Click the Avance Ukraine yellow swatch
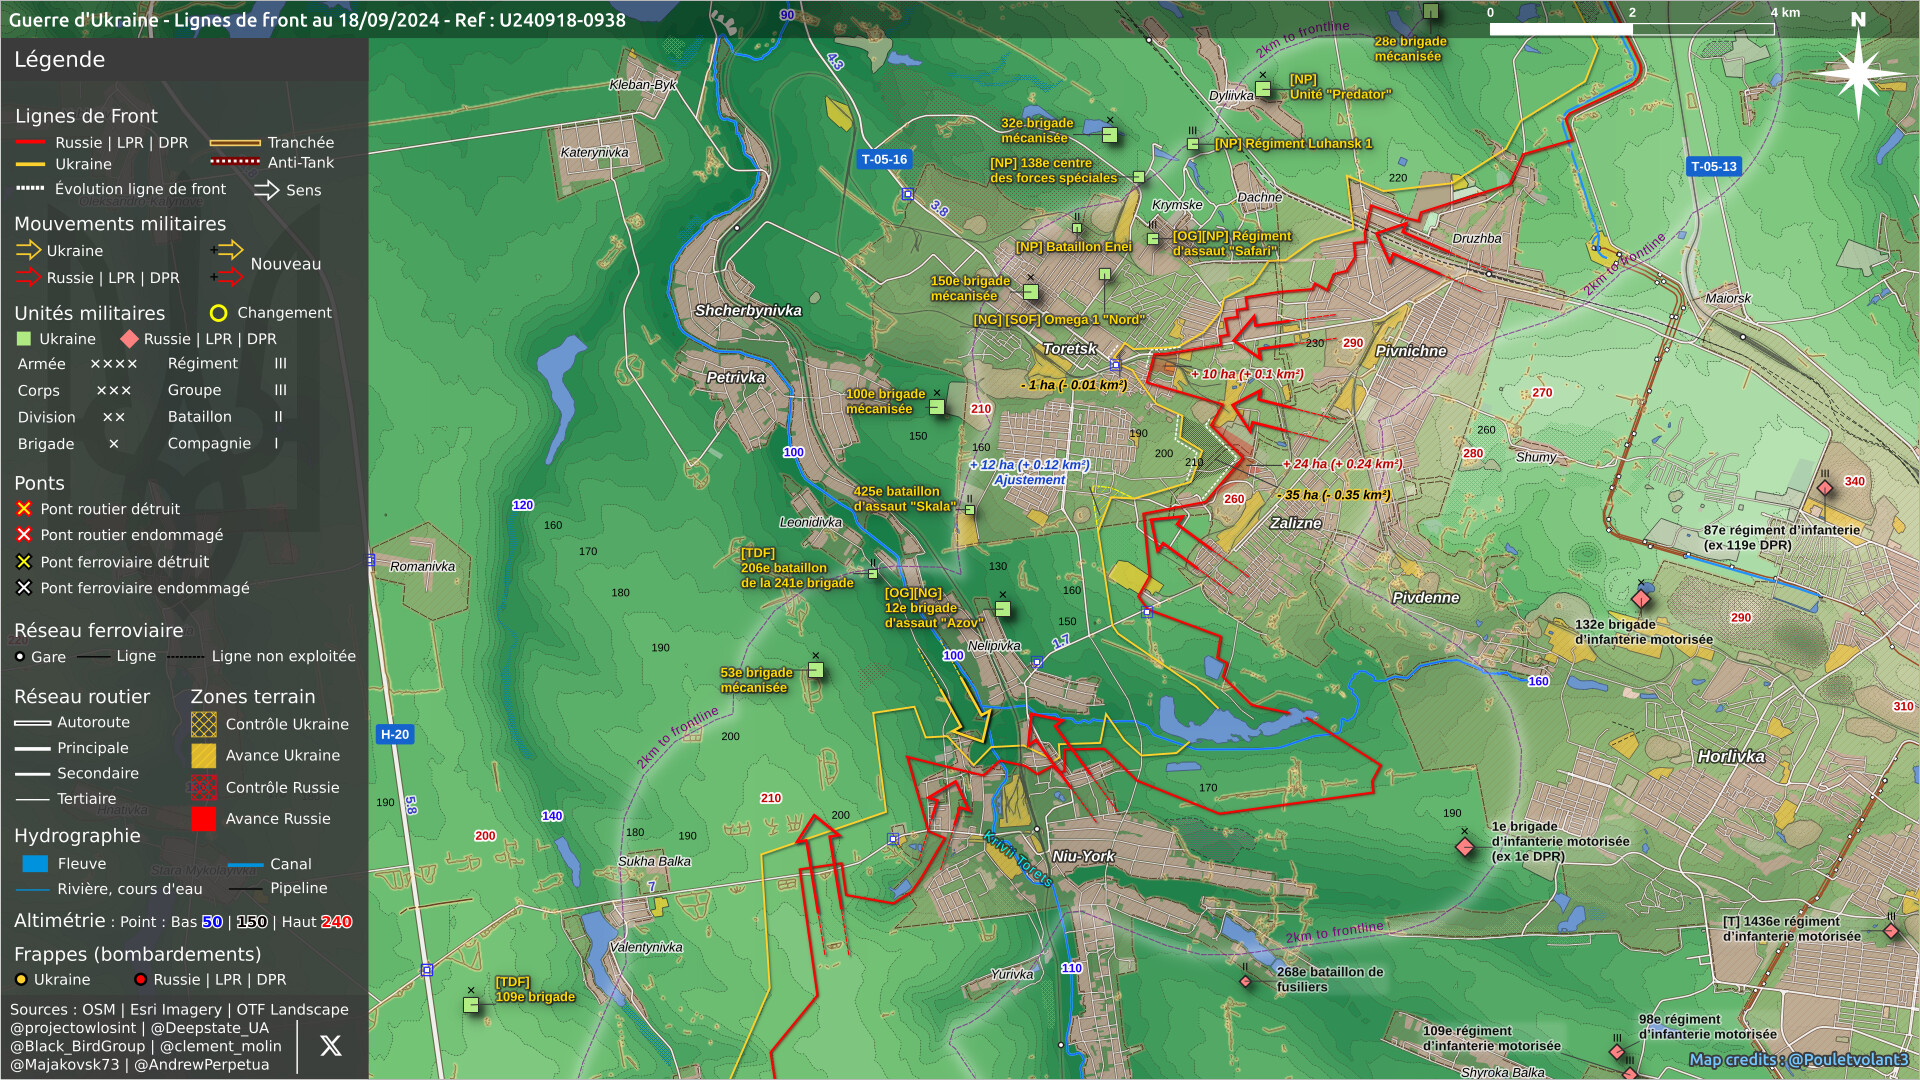 (203, 756)
